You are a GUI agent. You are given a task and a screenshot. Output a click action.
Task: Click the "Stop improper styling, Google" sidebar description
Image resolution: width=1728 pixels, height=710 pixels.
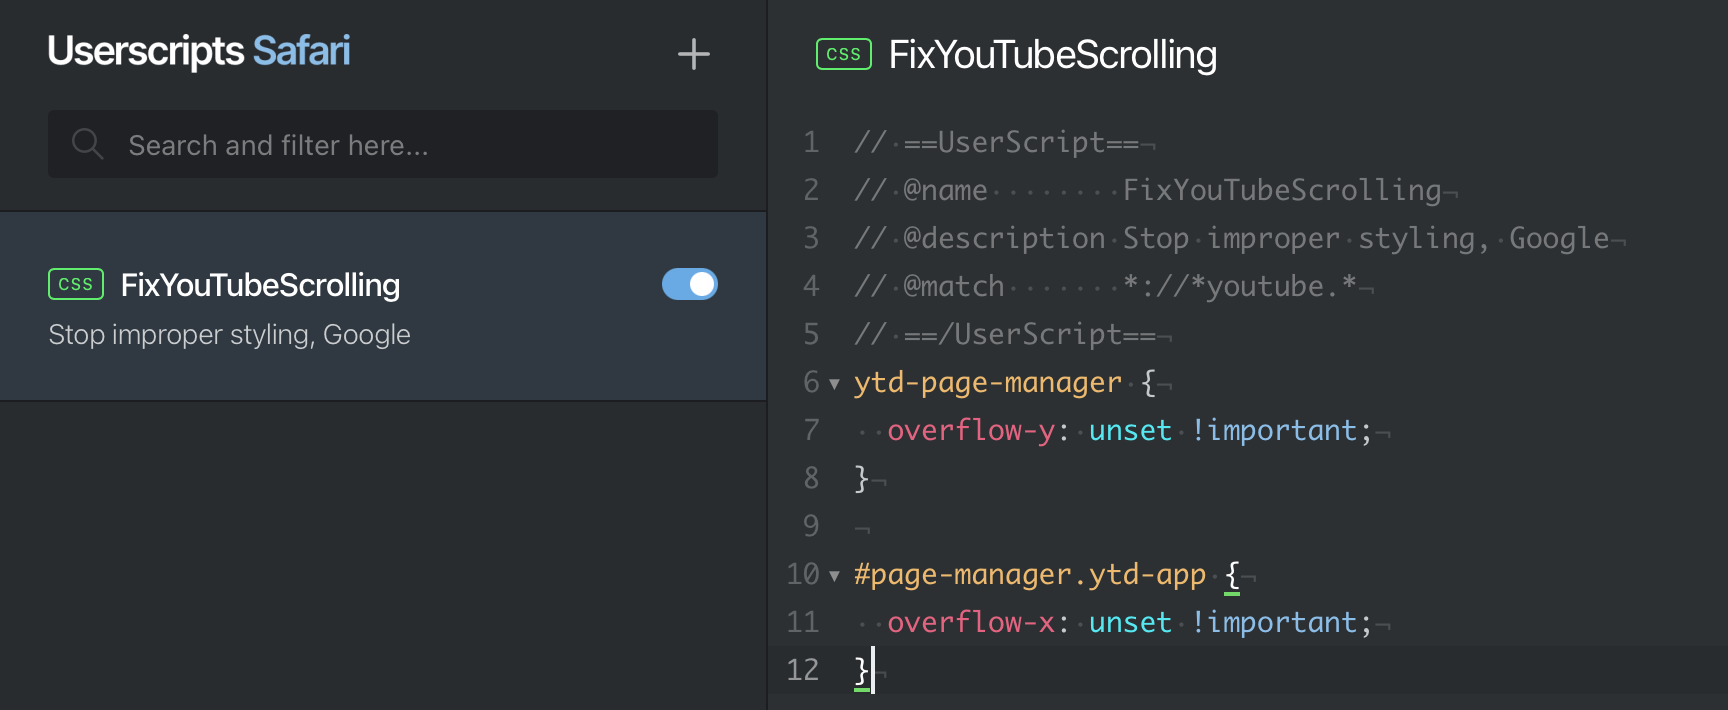click(x=229, y=334)
